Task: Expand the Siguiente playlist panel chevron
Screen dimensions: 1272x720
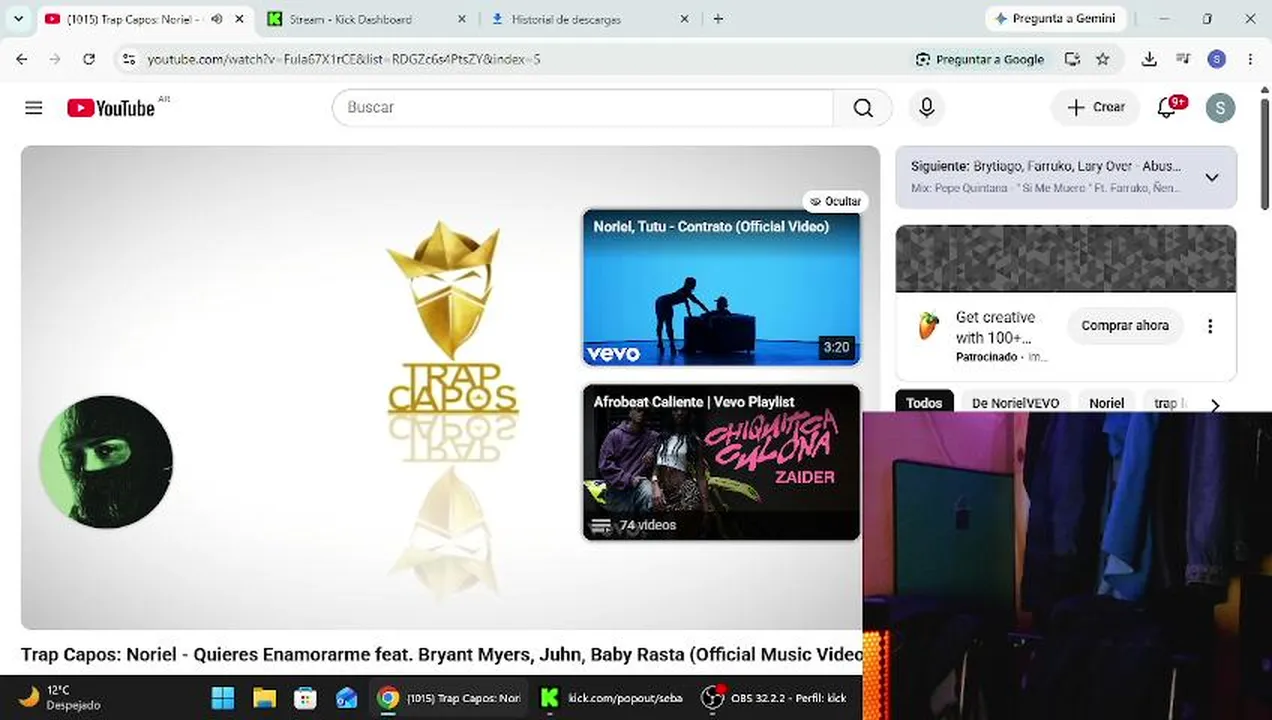Action: [x=1212, y=177]
